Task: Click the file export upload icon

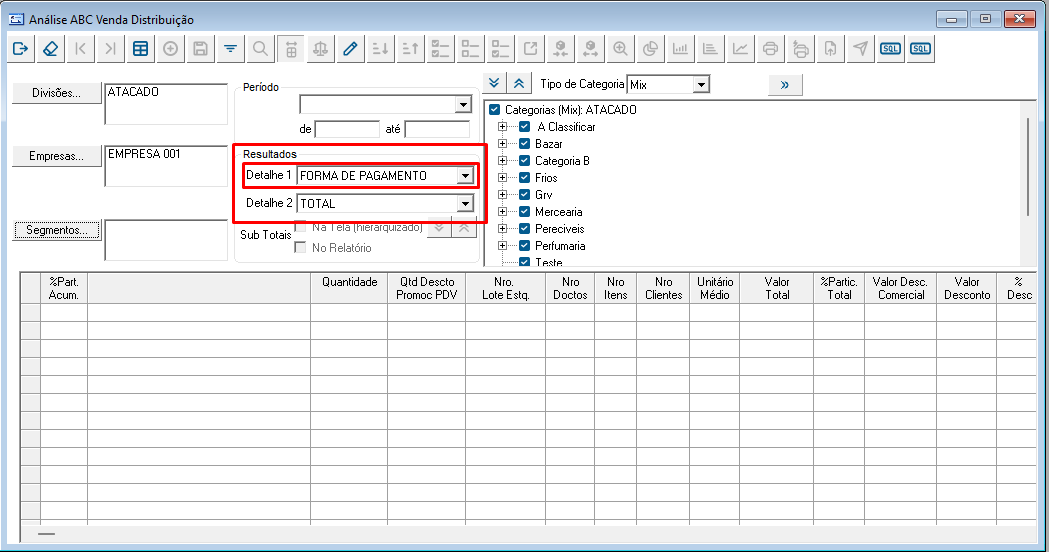Action: tap(830, 49)
